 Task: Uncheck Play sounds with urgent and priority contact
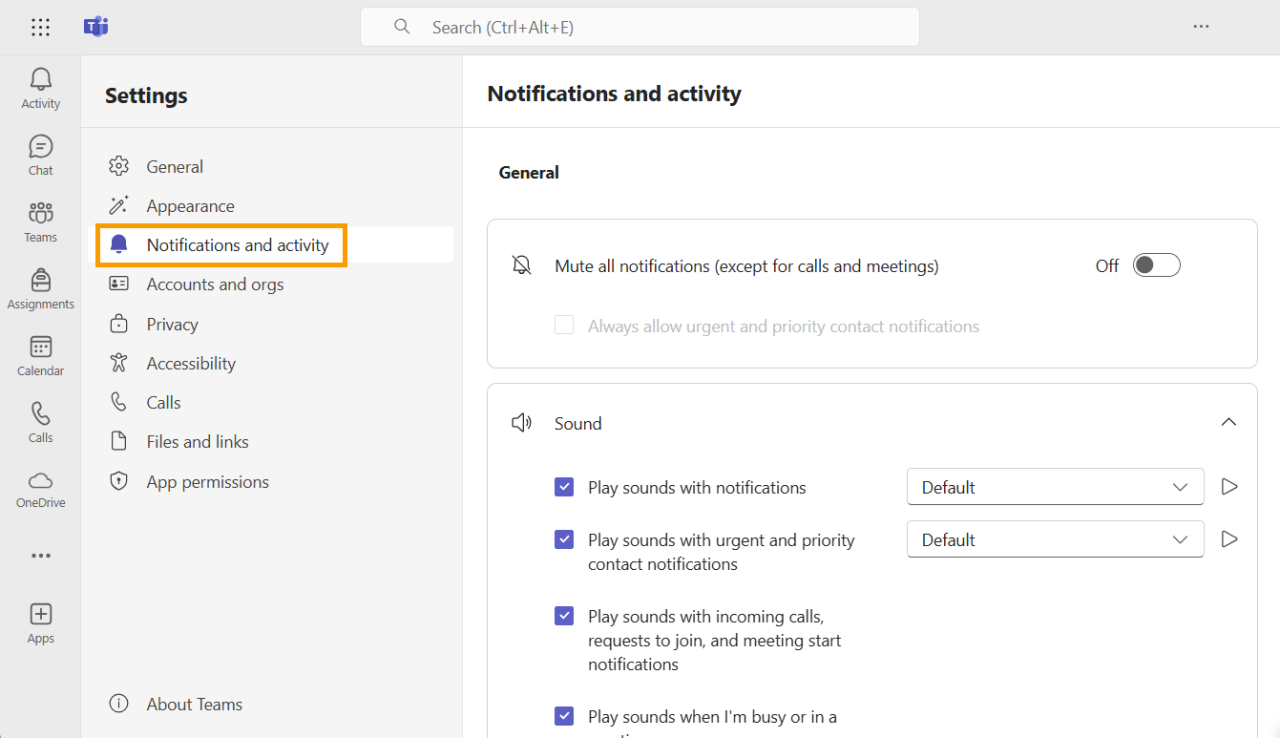click(564, 539)
